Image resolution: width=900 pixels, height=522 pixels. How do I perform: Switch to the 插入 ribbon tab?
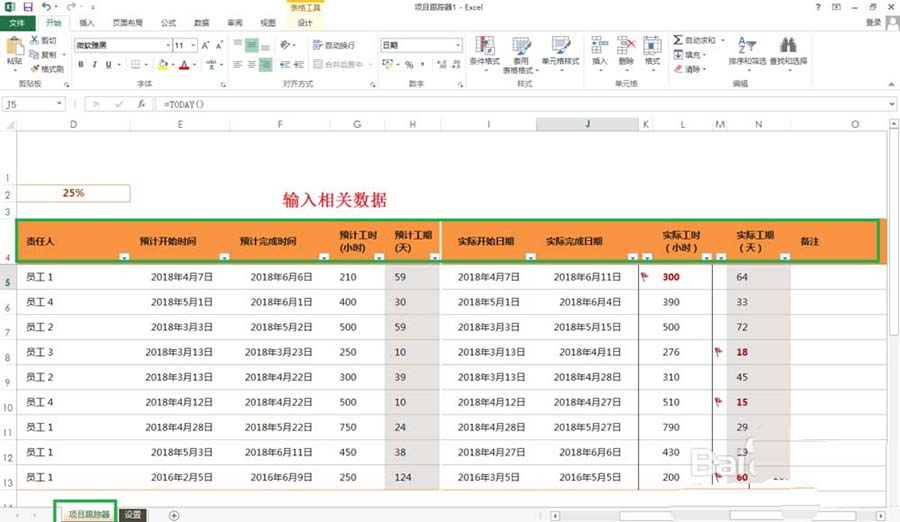(x=87, y=22)
